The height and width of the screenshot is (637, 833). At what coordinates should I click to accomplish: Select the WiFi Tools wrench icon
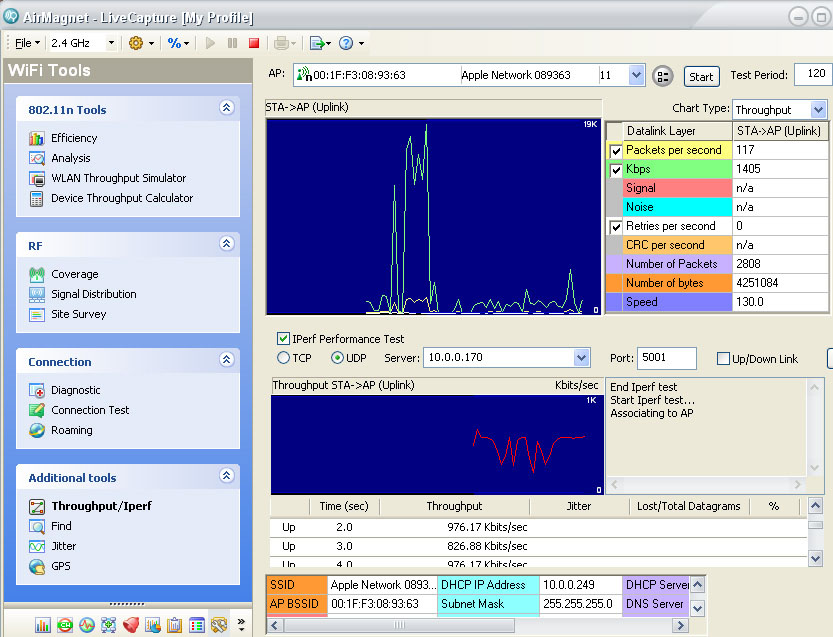218,625
